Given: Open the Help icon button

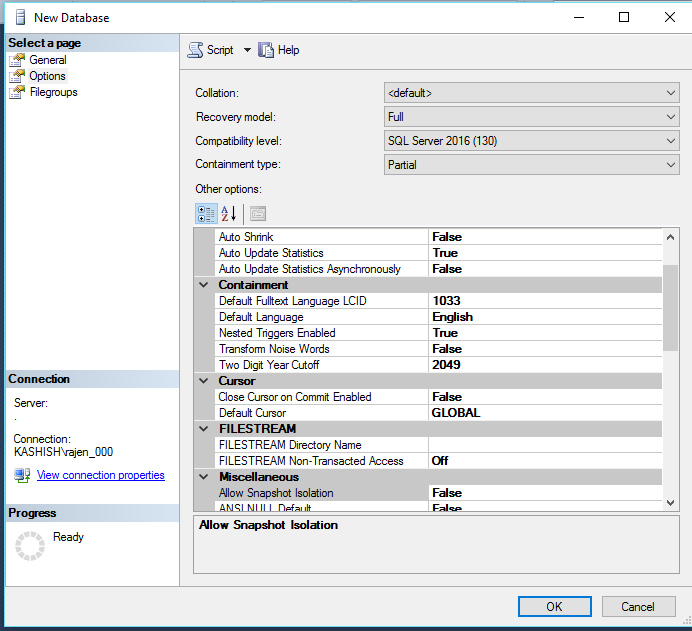Looking at the screenshot, I should point(266,50).
